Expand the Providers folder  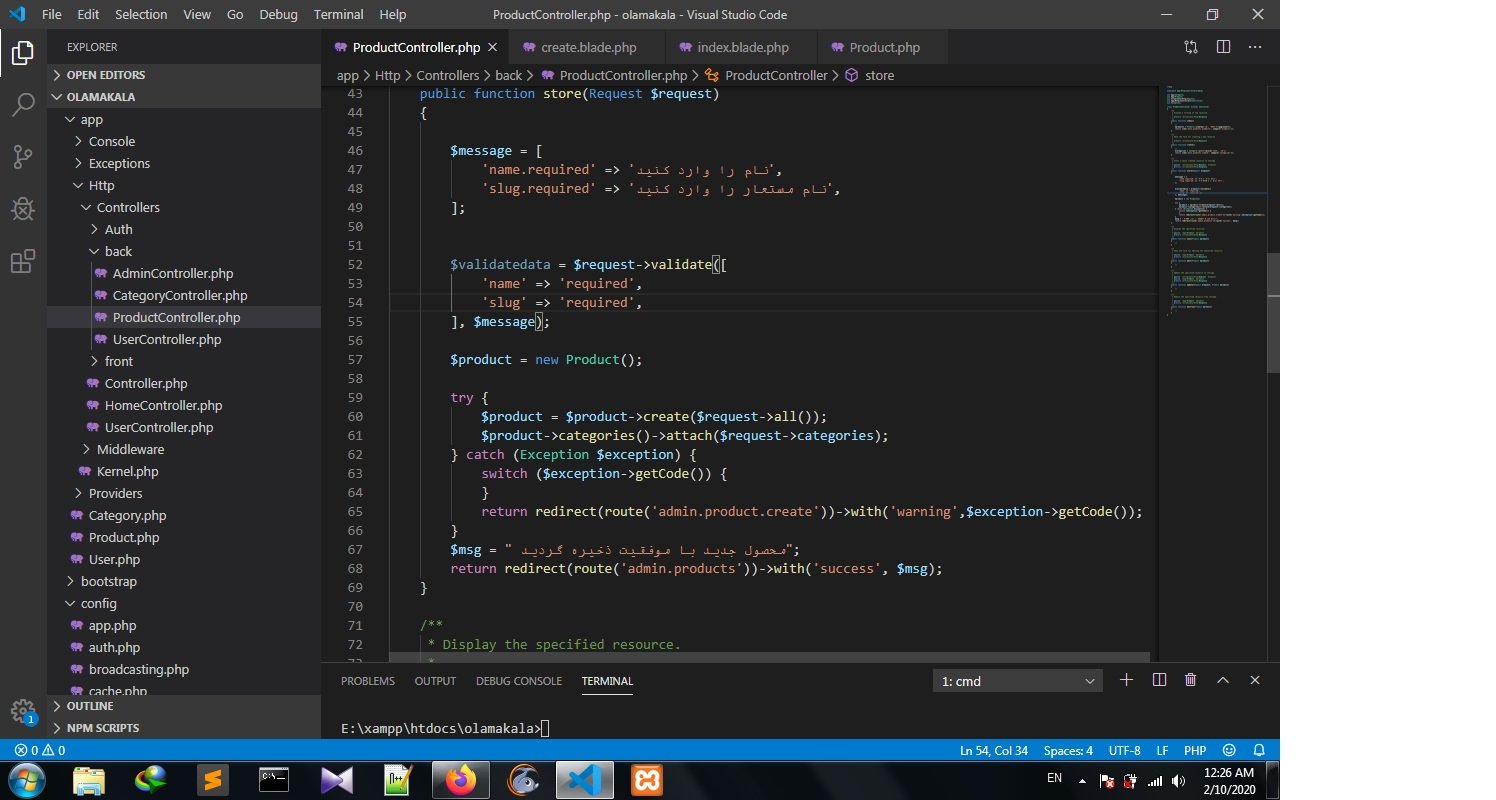coord(184,493)
